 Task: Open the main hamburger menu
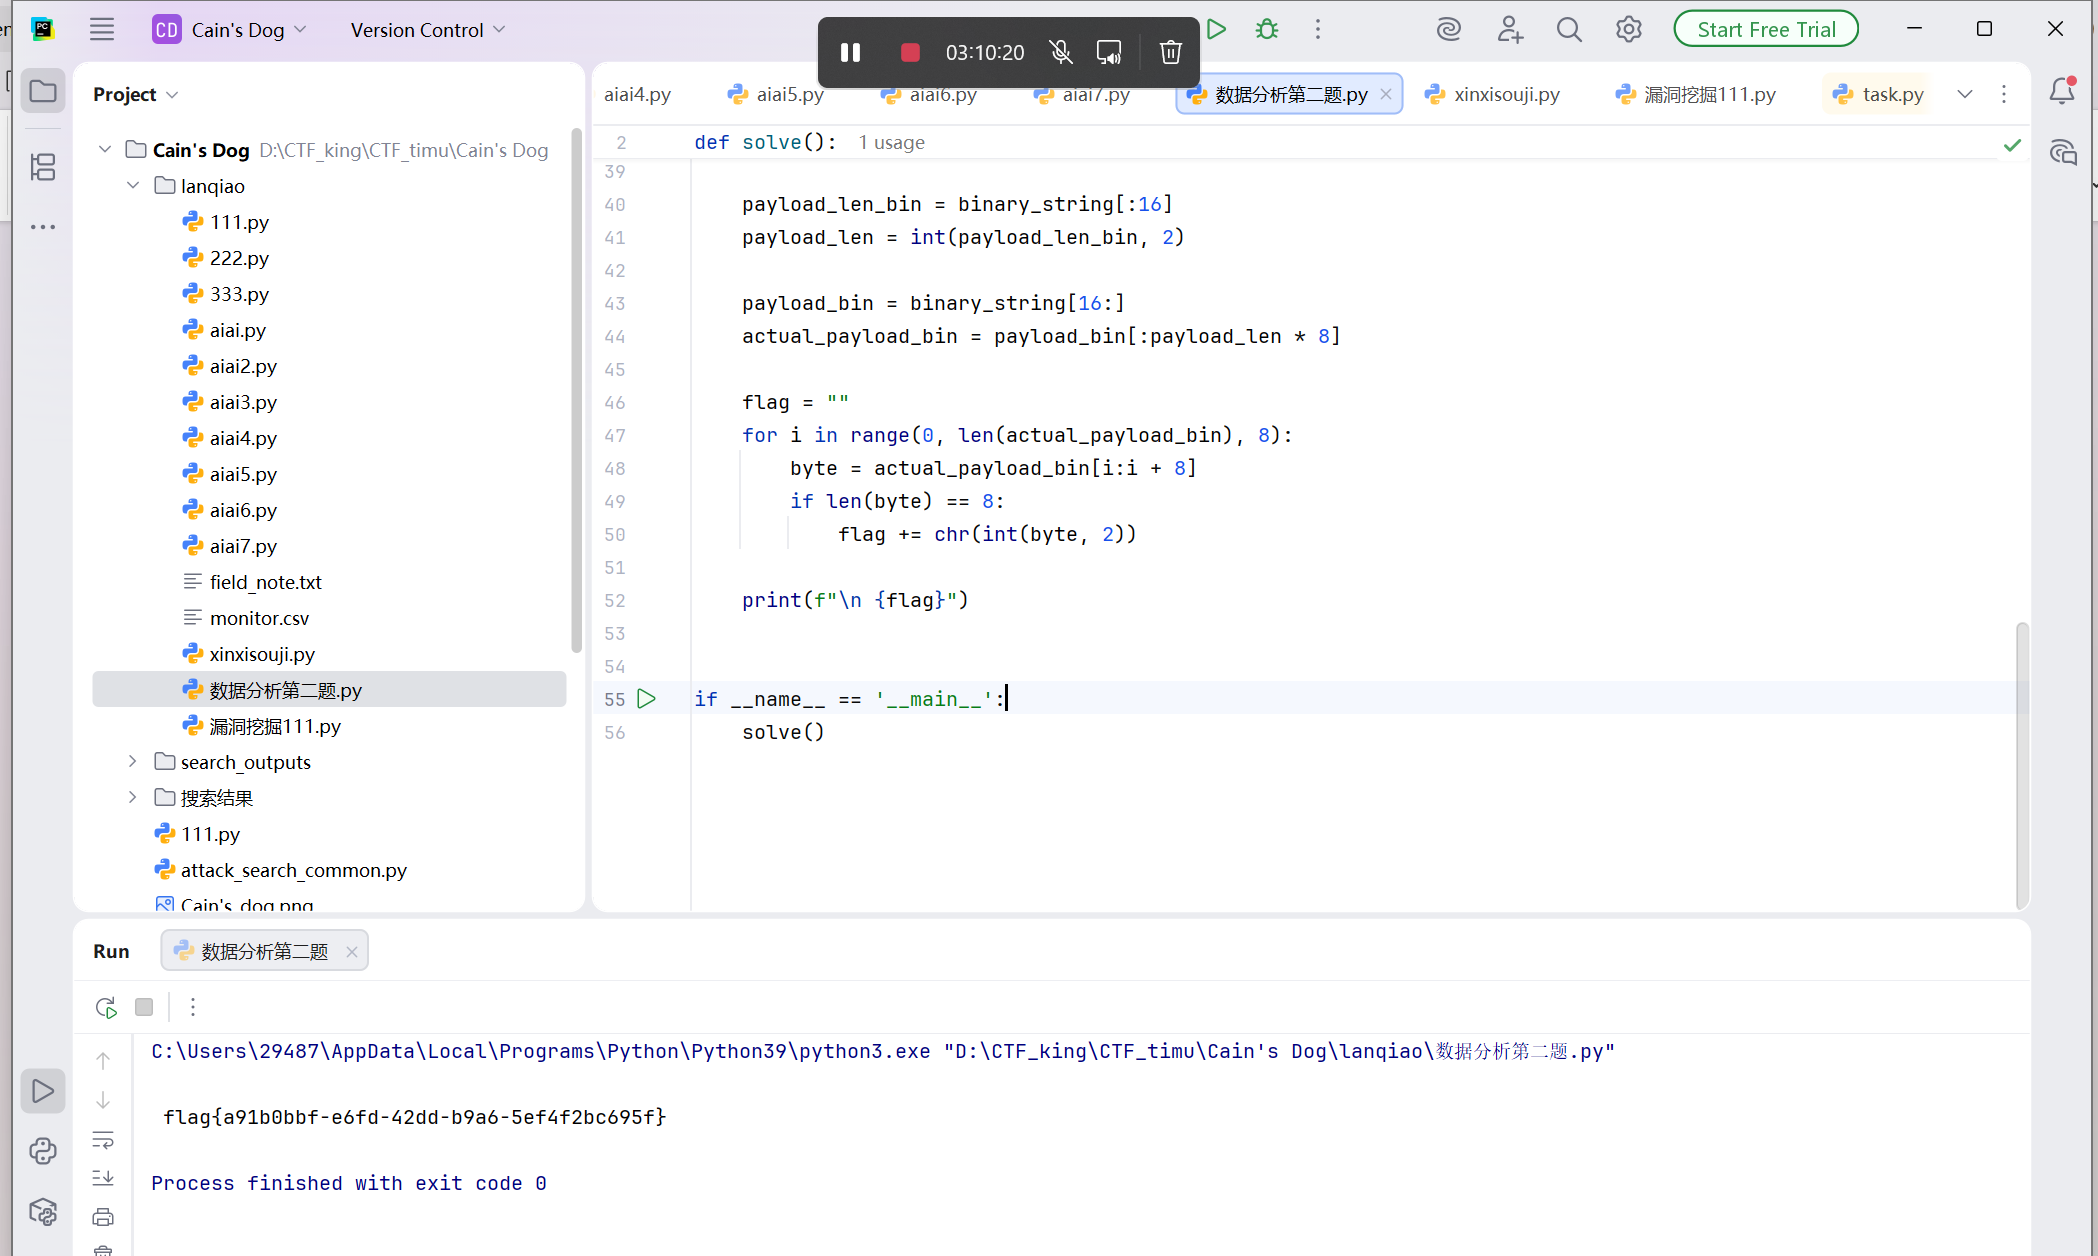102,29
